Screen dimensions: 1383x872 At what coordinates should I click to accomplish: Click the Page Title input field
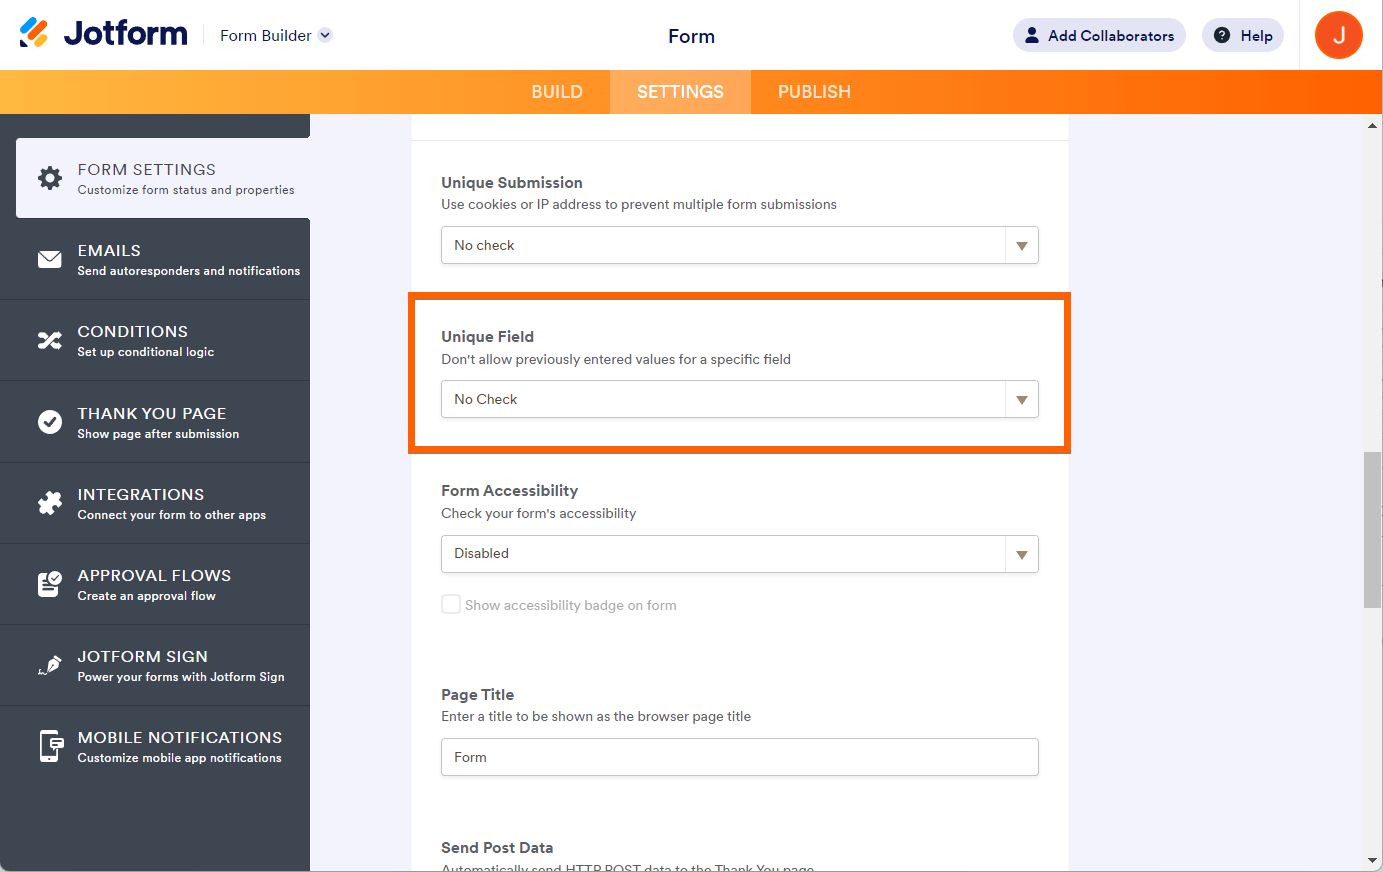point(739,757)
